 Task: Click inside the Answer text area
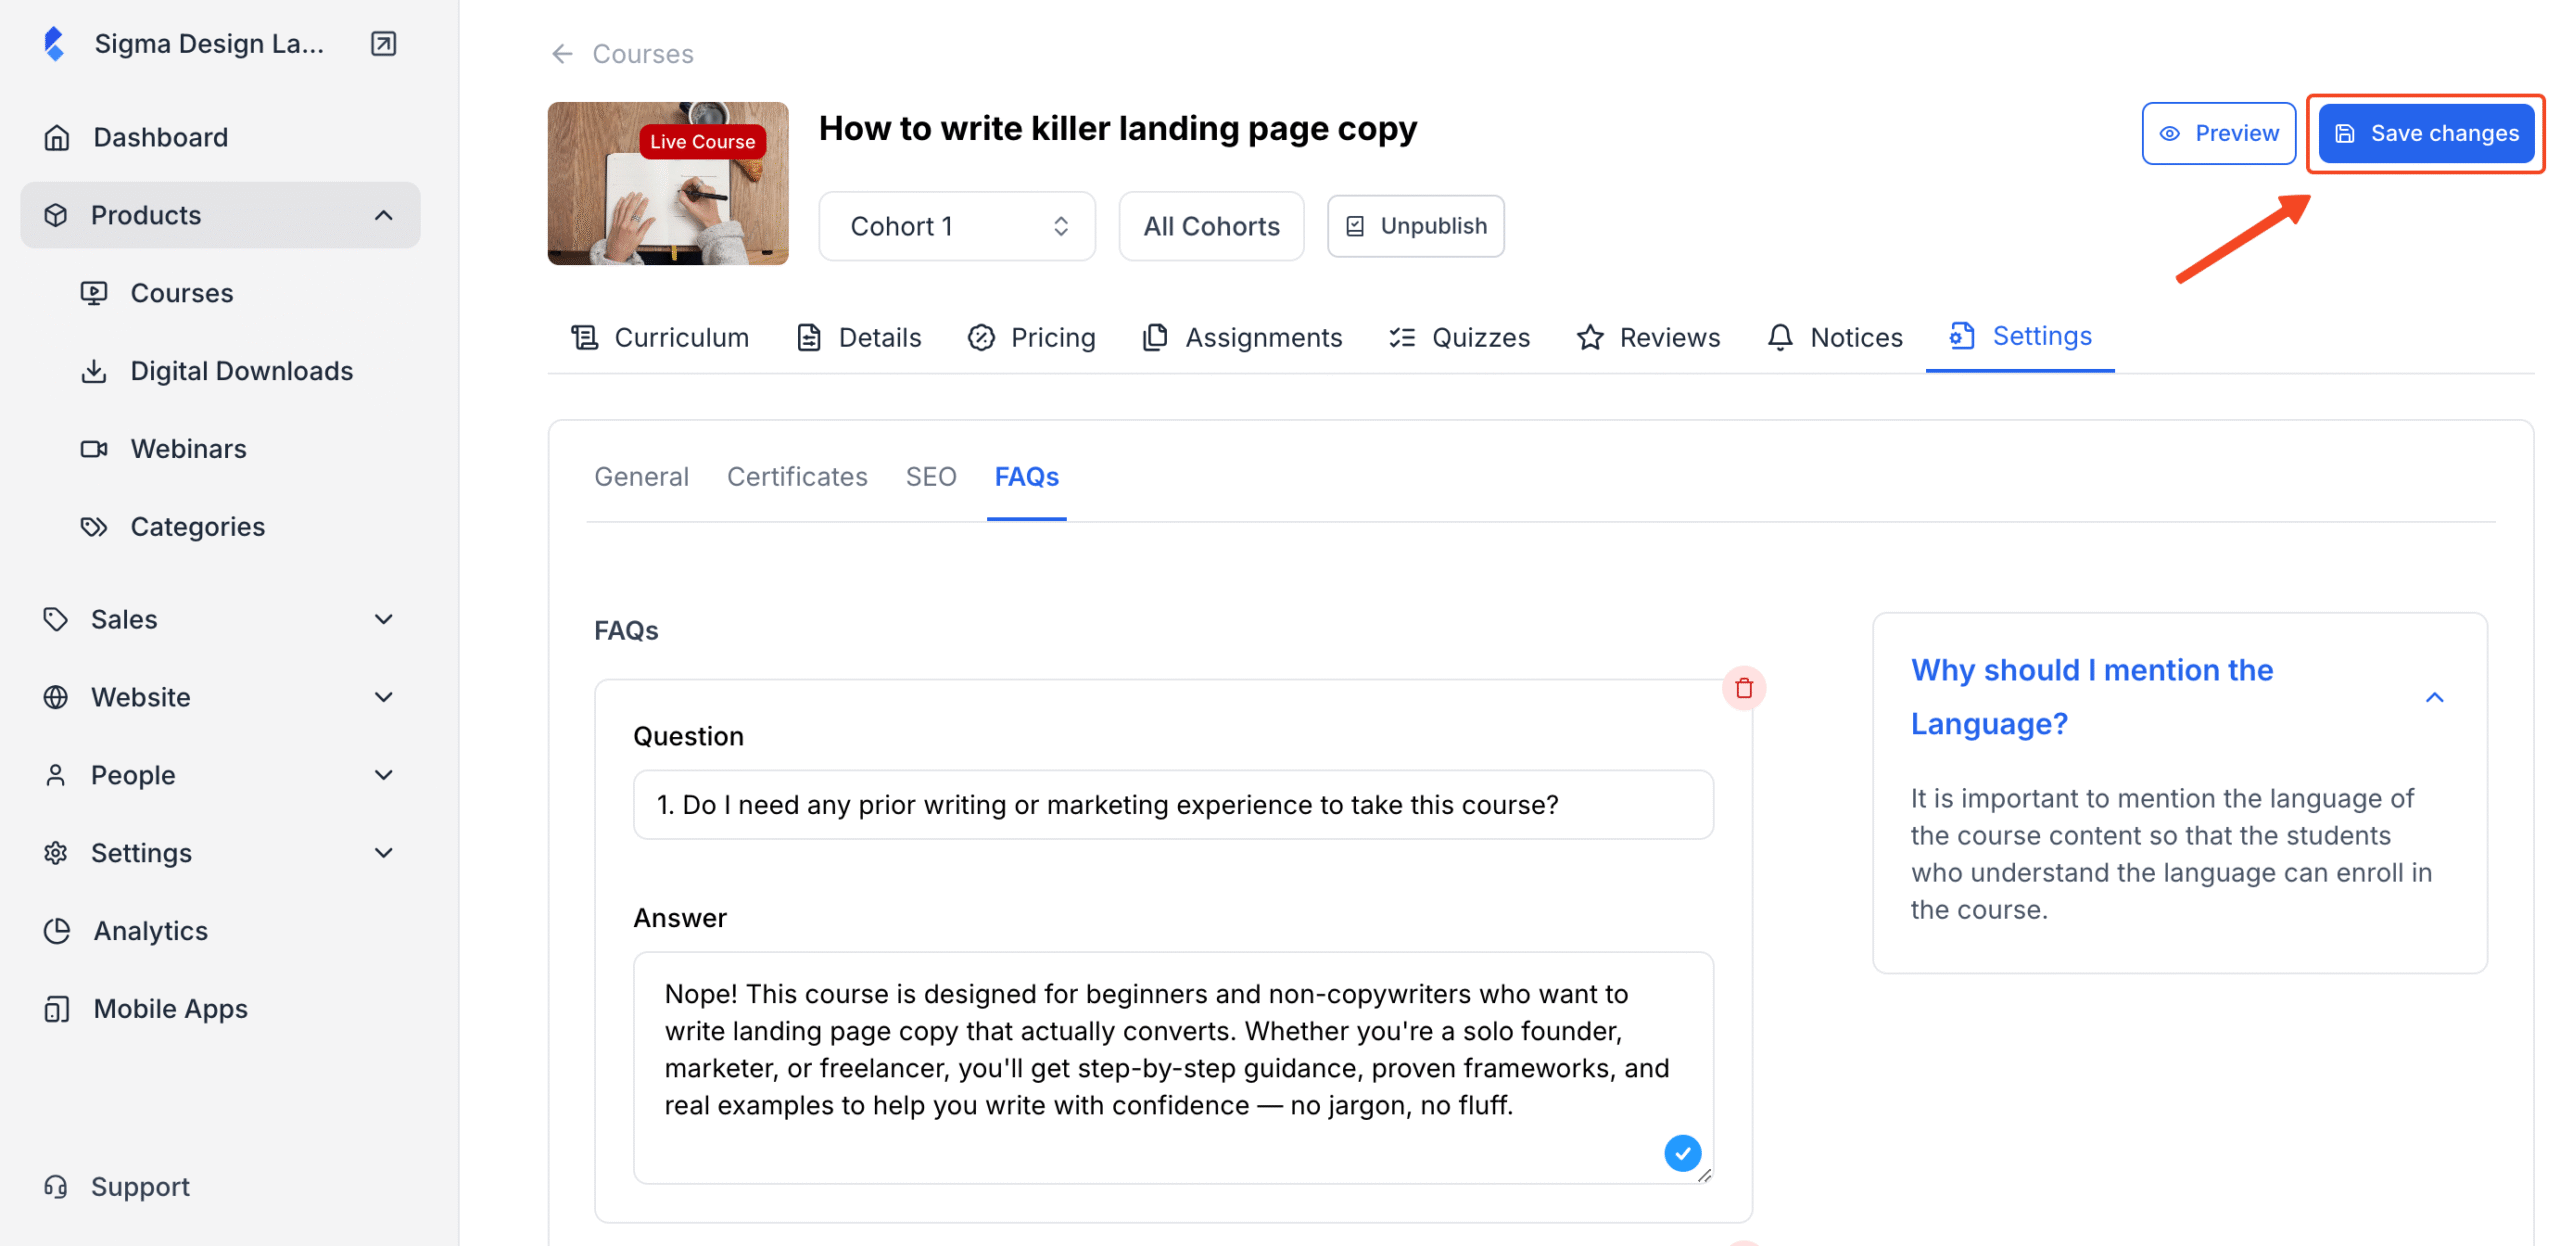pyautogui.click(x=1173, y=1068)
